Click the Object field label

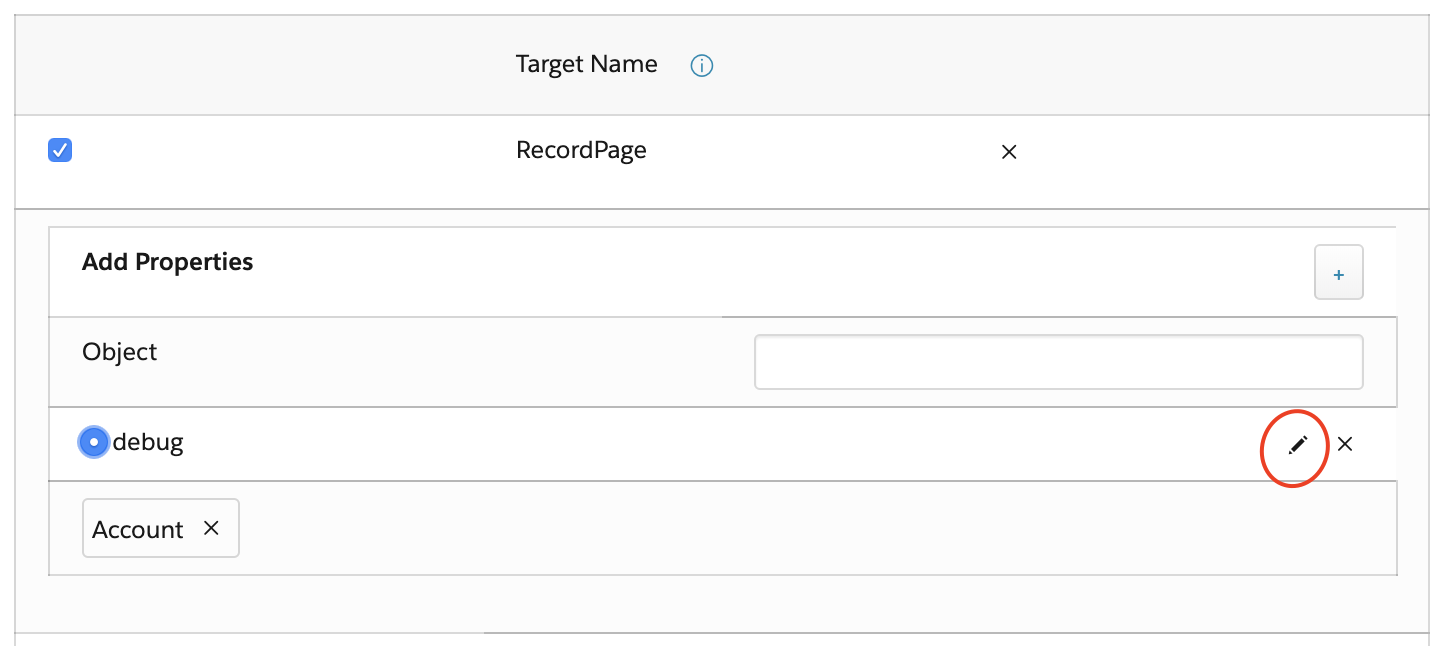(120, 352)
